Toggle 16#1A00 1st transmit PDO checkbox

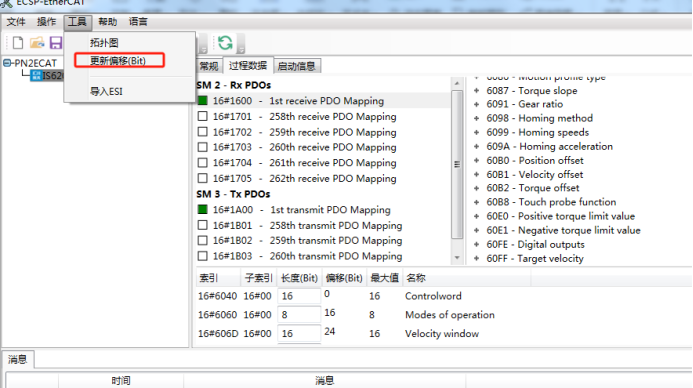coord(202,209)
